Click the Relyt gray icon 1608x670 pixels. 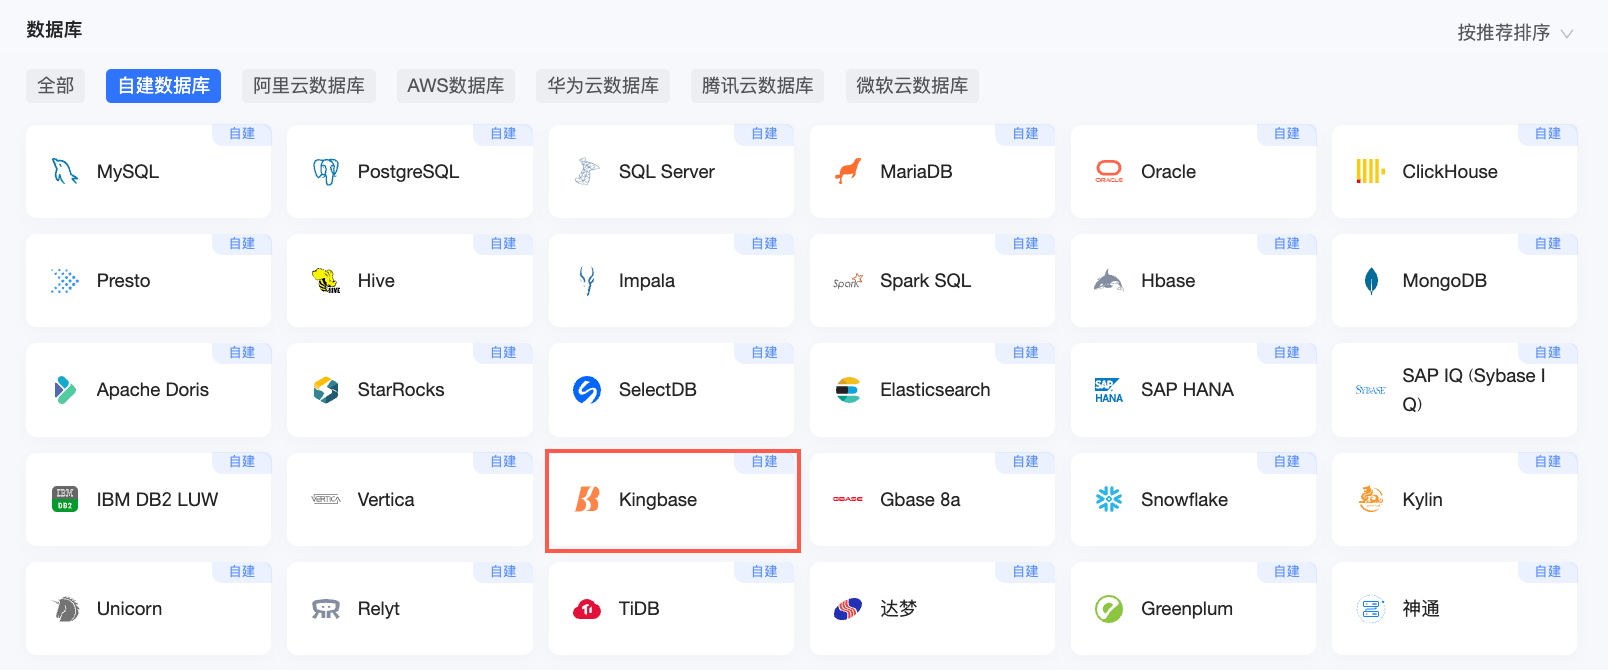(x=326, y=609)
